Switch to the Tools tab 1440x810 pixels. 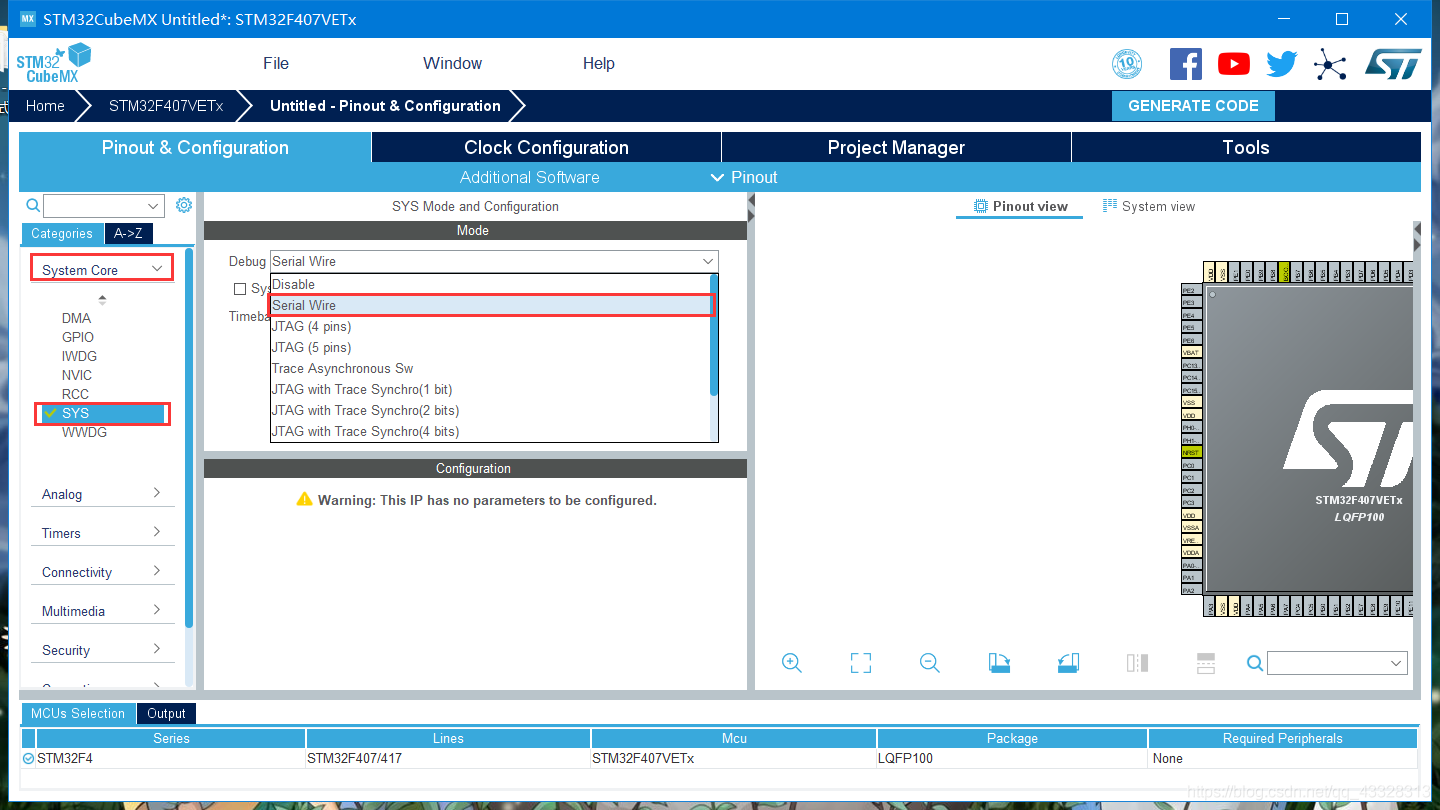tap(1246, 147)
